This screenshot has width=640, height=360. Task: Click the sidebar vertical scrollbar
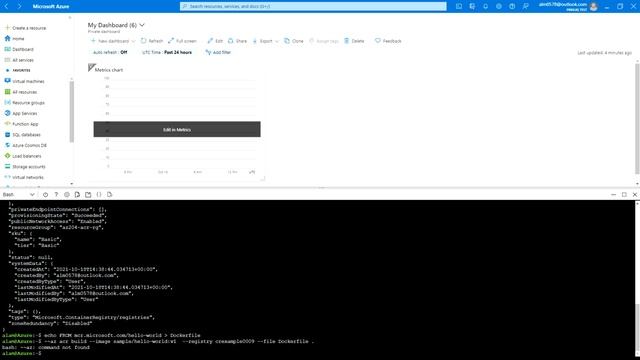(x=71, y=112)
